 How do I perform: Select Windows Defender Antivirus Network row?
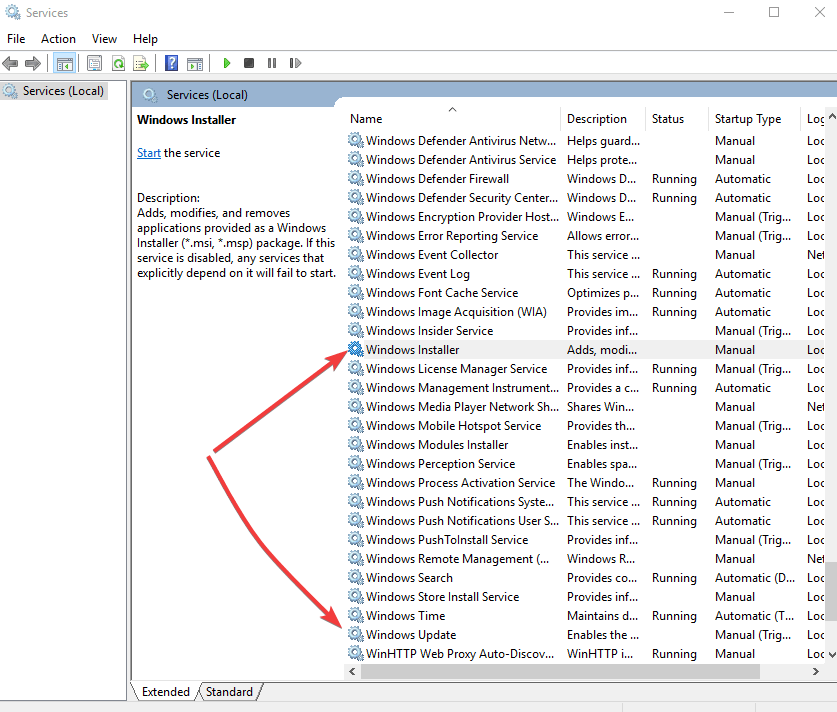[586, 140]
